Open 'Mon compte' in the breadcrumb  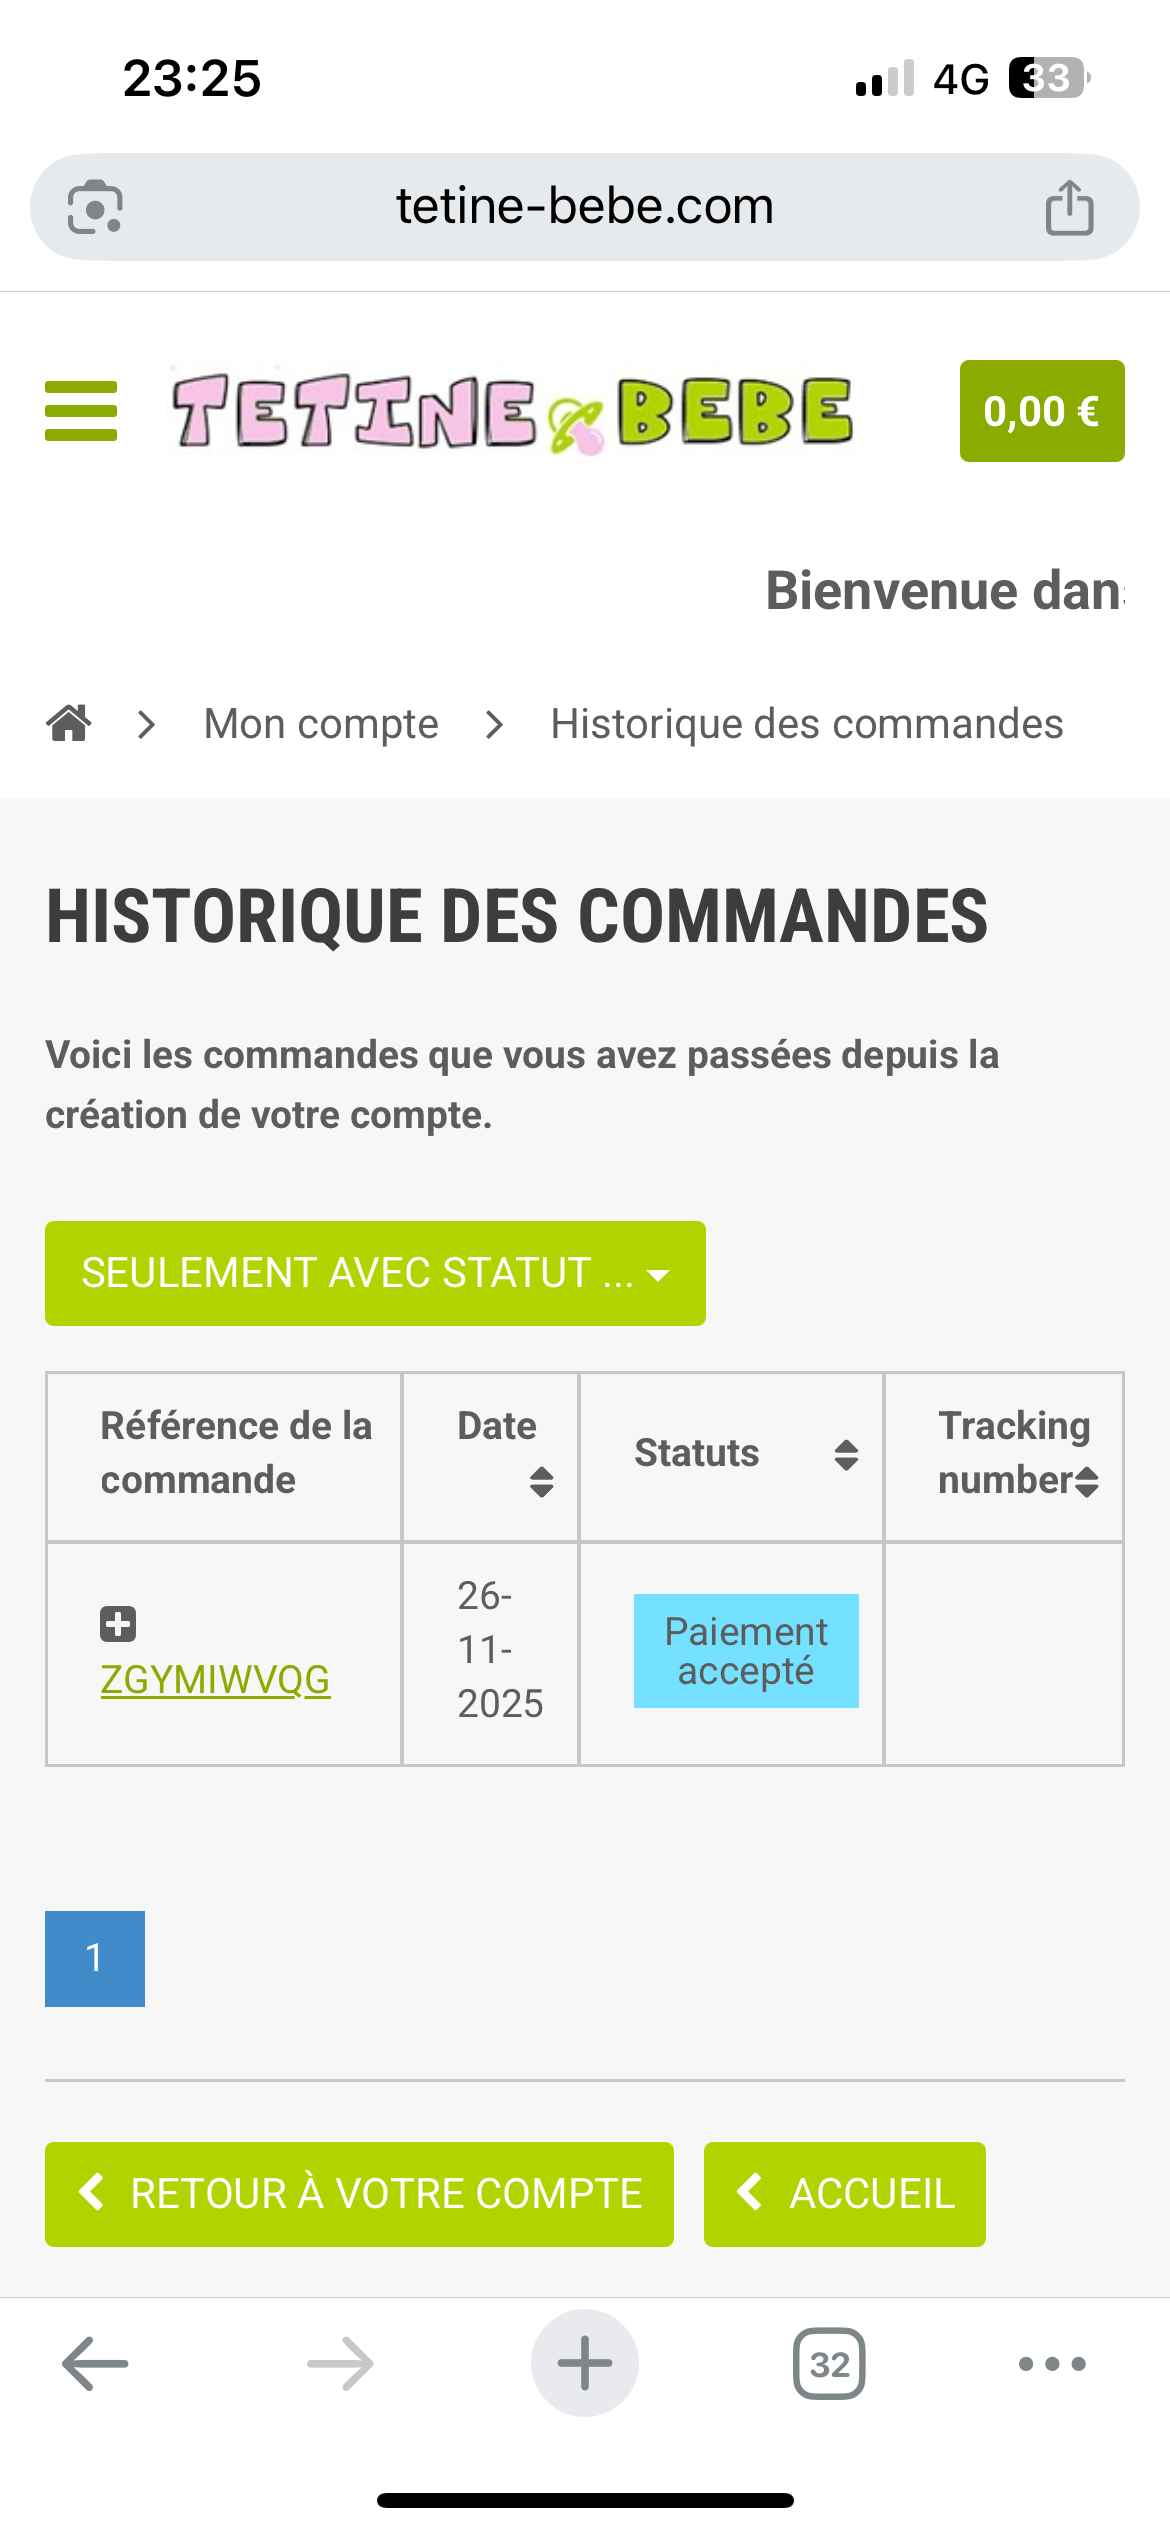[x=321, y=724]
